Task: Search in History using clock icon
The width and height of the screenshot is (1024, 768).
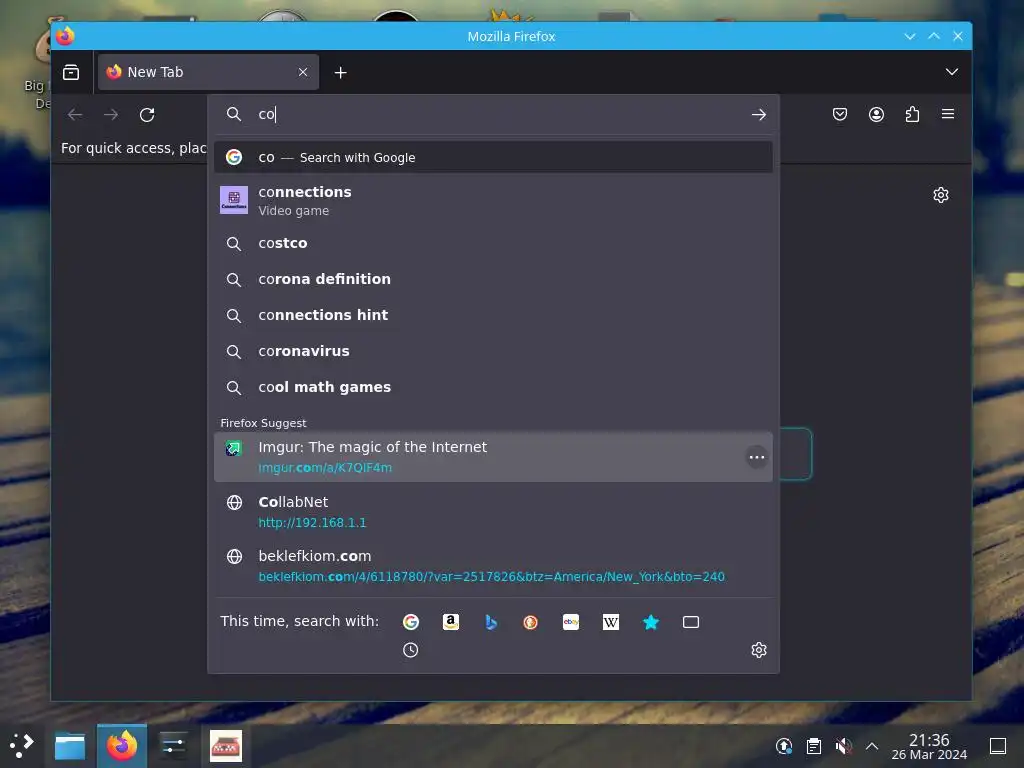Action: [410, 650]
